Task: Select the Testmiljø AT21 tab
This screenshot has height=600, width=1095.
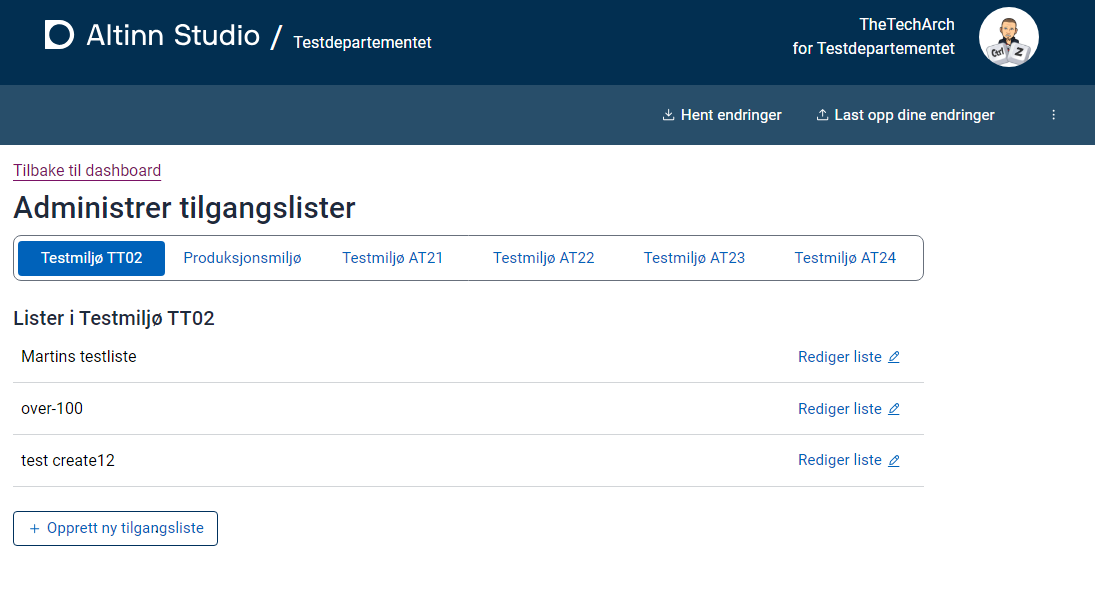Action: point(392,257)
